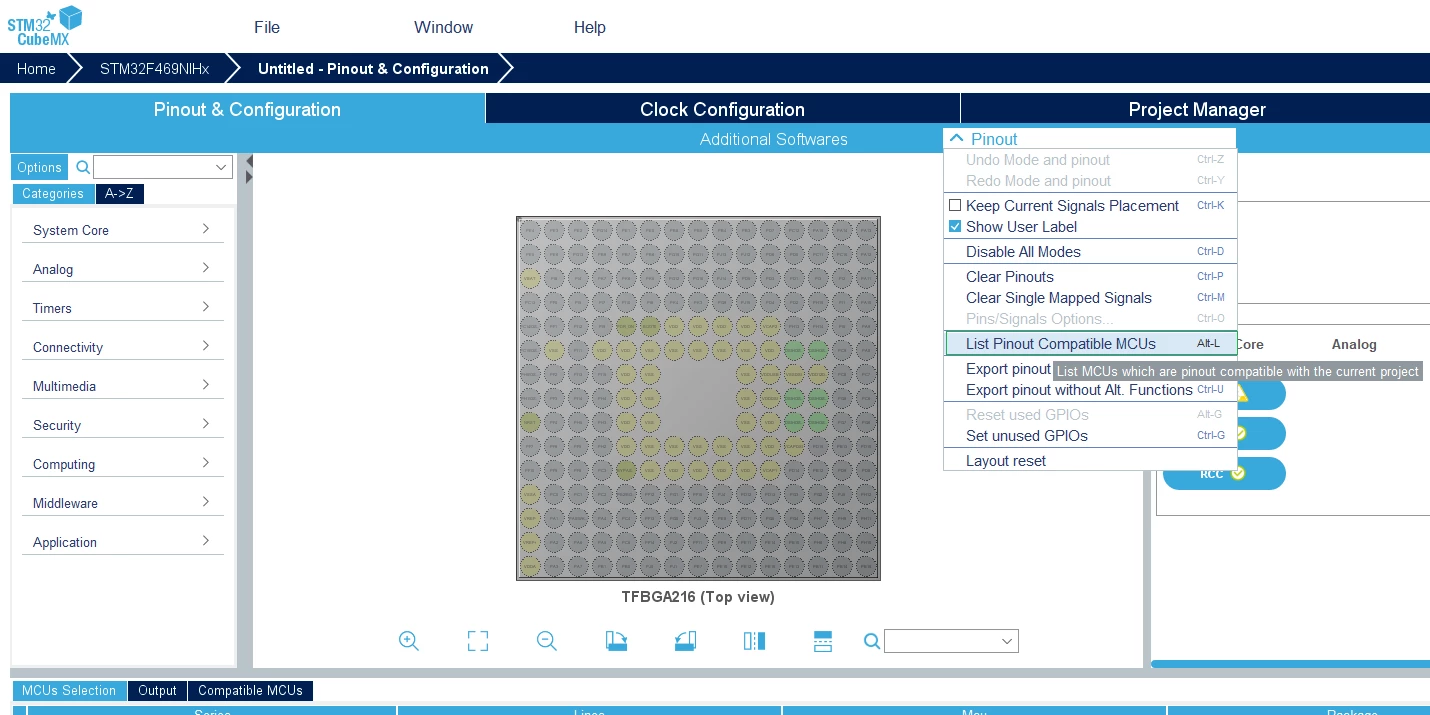Click the TFBGA216 chip package image
1430x715 pixels.
tap(698, 398)
